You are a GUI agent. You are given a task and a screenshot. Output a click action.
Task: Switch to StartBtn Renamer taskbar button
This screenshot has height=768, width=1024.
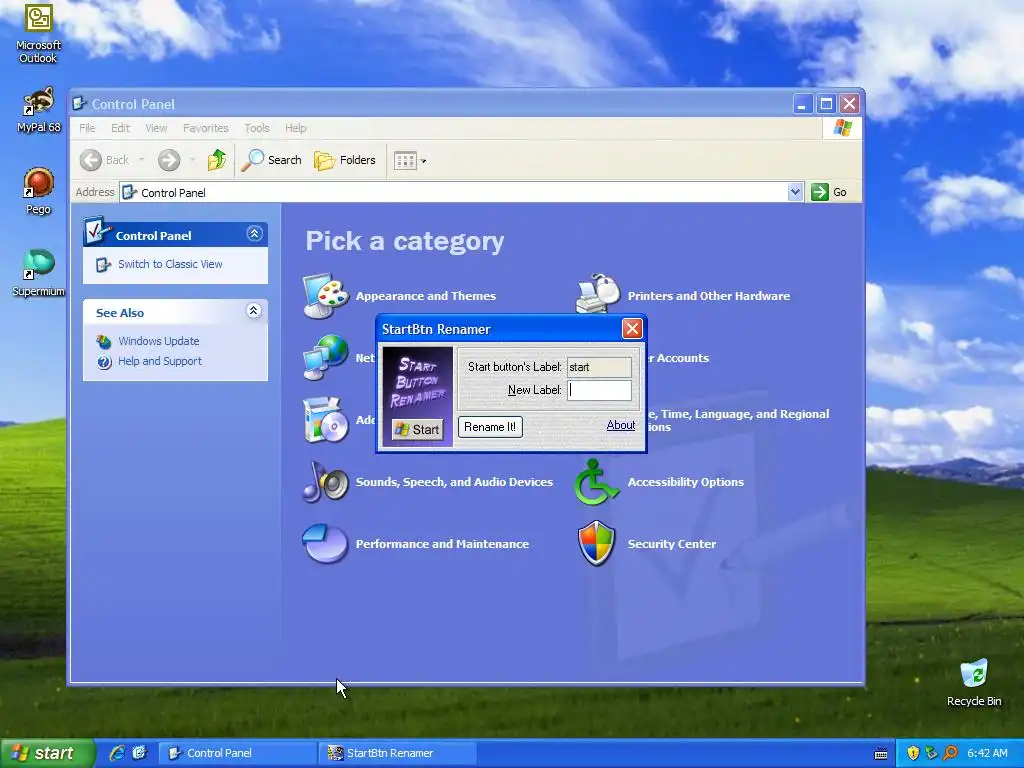pos(399,753)
